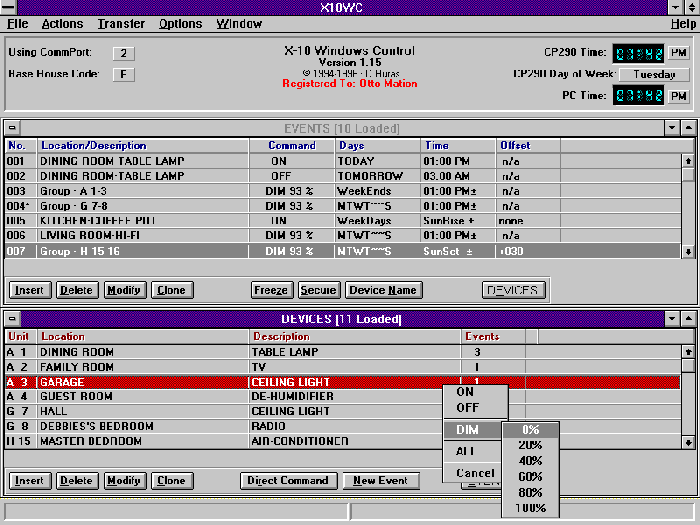Select DIM in the device popup menu

click(x=473, y=429)
